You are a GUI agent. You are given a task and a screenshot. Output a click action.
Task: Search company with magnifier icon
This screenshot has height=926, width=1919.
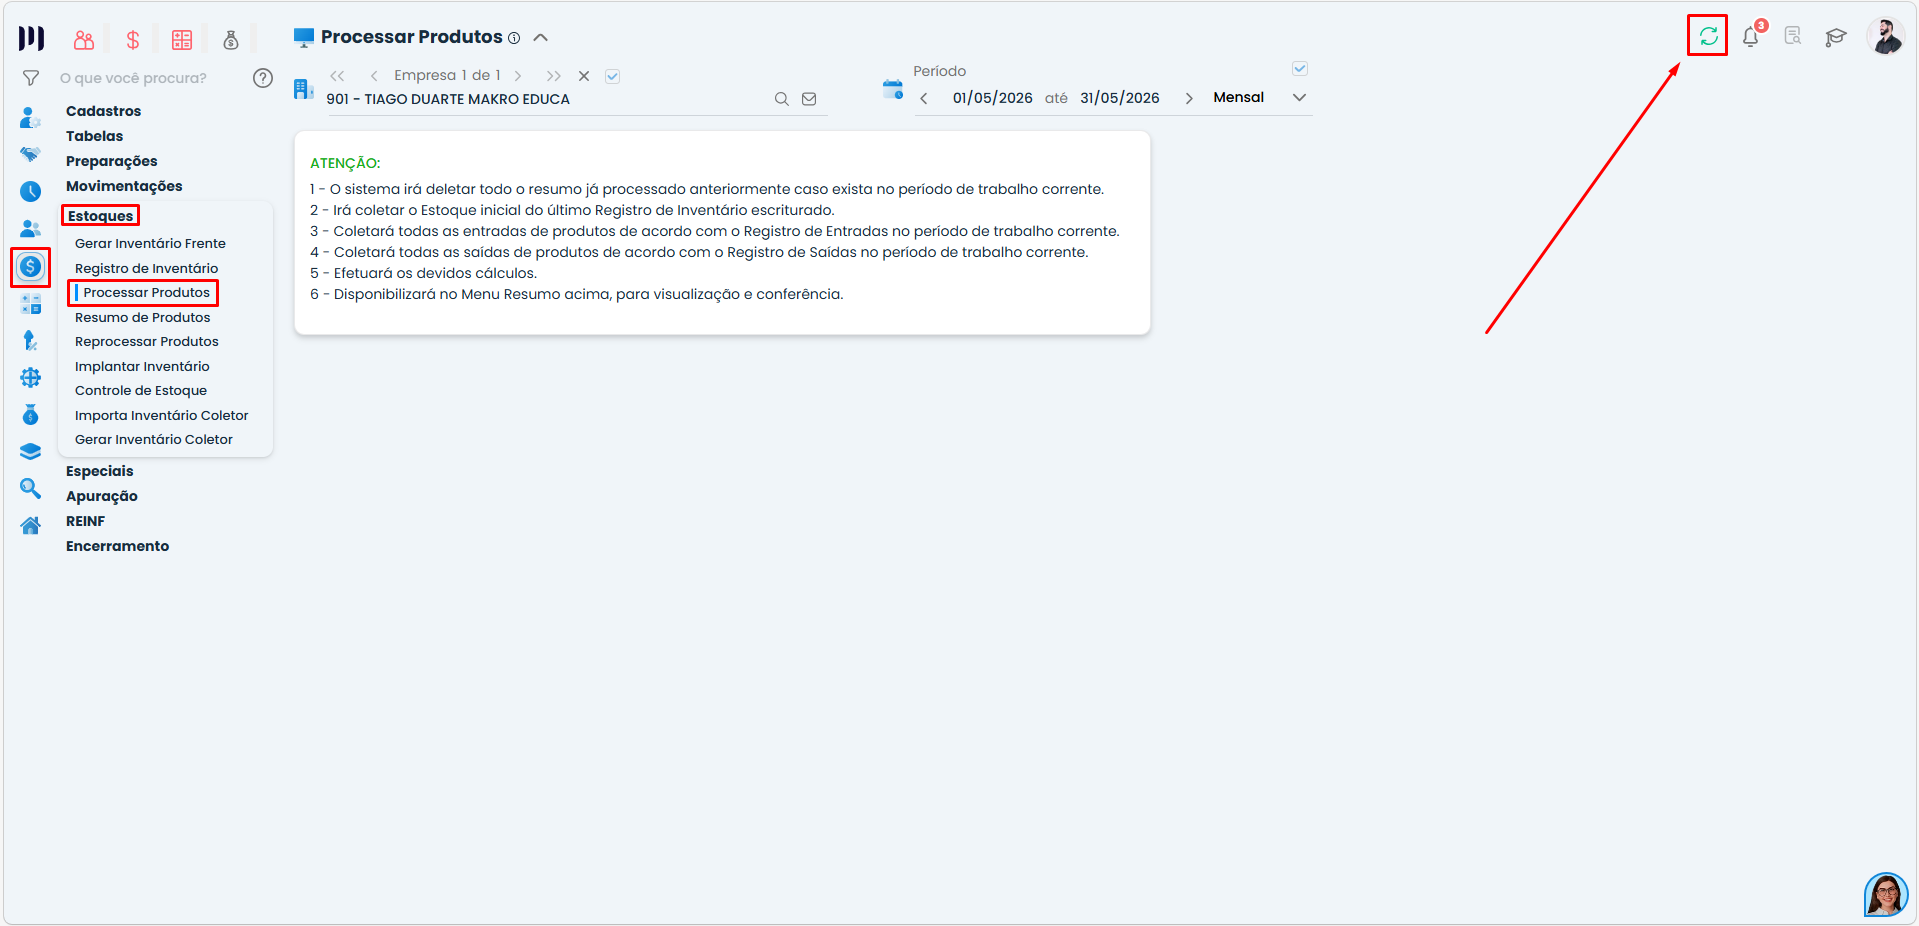tap(782, 99)
